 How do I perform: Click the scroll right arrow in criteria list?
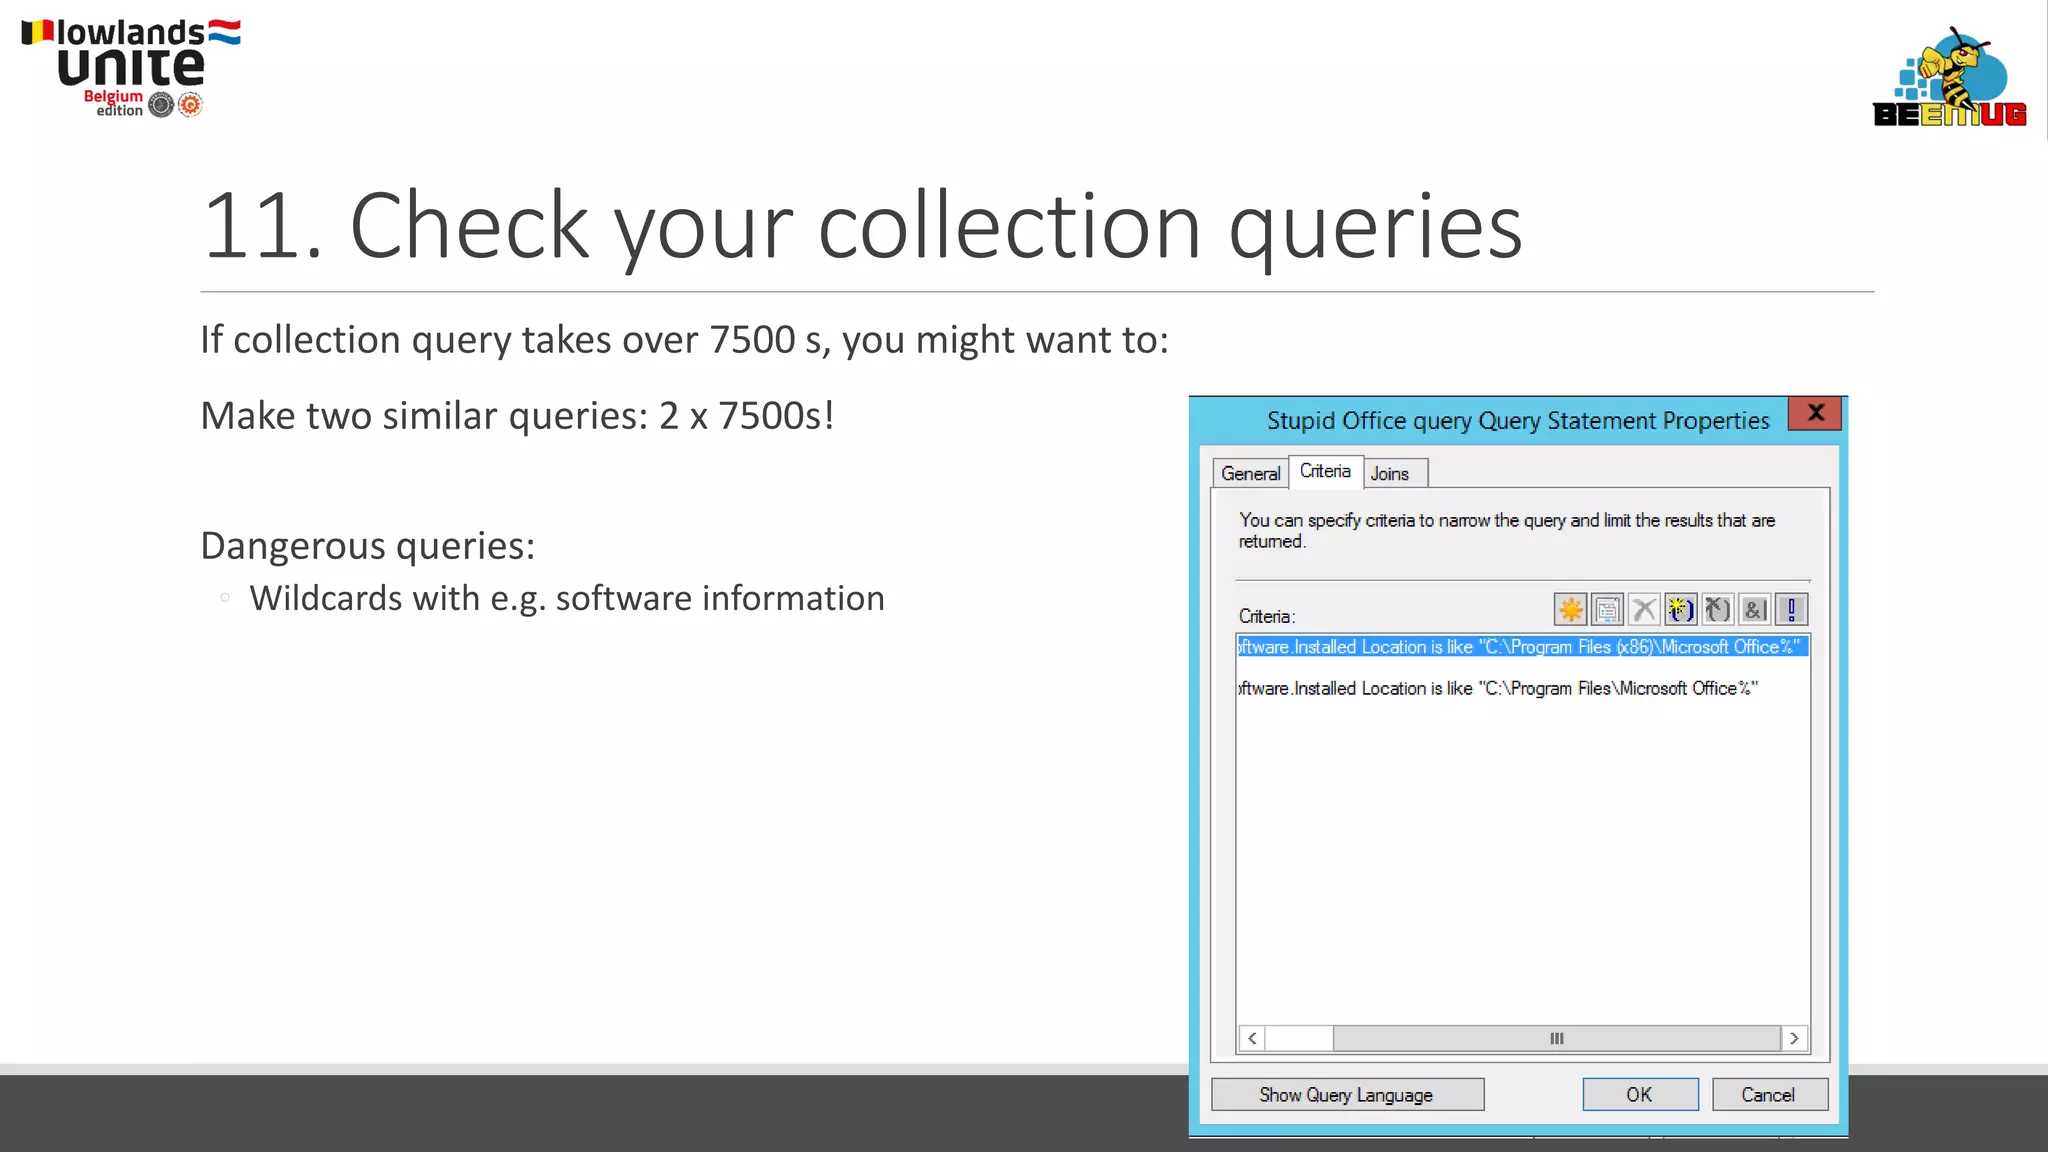pyautogui.click(x=1794, y=1038)
